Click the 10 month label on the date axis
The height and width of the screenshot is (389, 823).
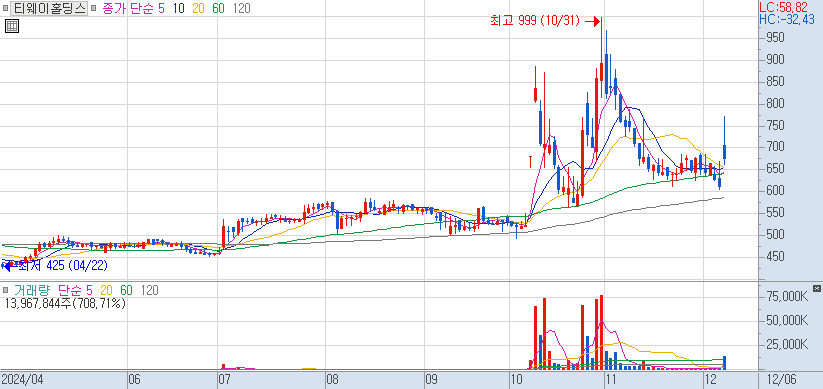point(518,379)
